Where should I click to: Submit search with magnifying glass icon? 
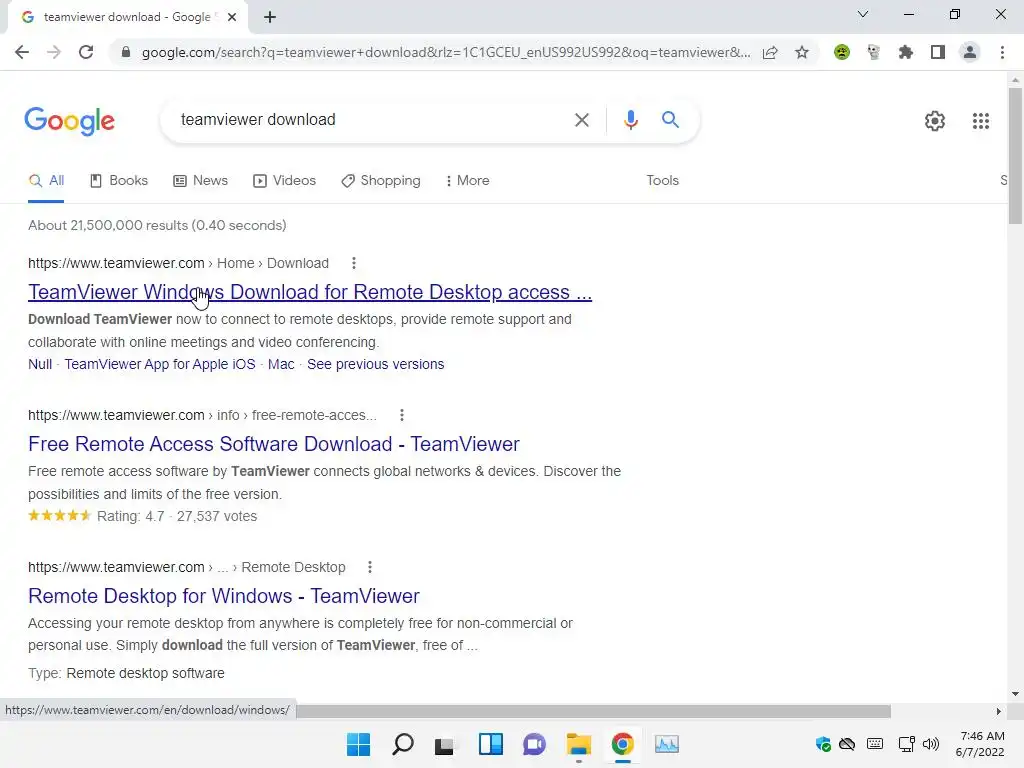click(670, 120)
